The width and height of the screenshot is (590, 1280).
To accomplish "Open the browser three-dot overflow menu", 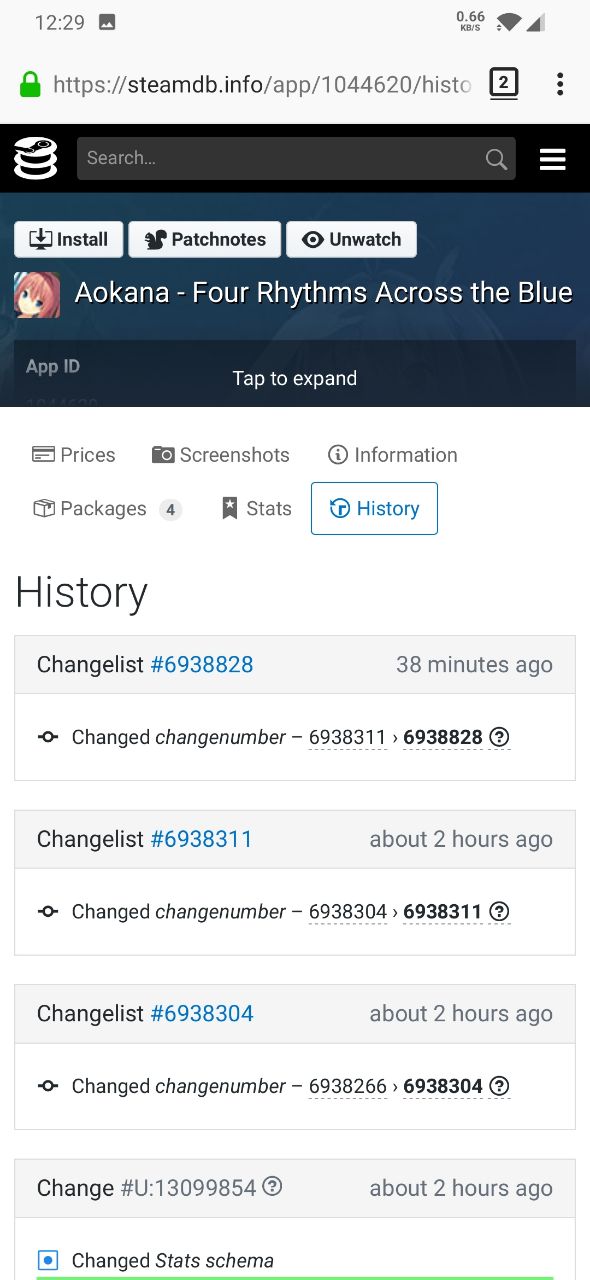I will (x=560, y=84).
